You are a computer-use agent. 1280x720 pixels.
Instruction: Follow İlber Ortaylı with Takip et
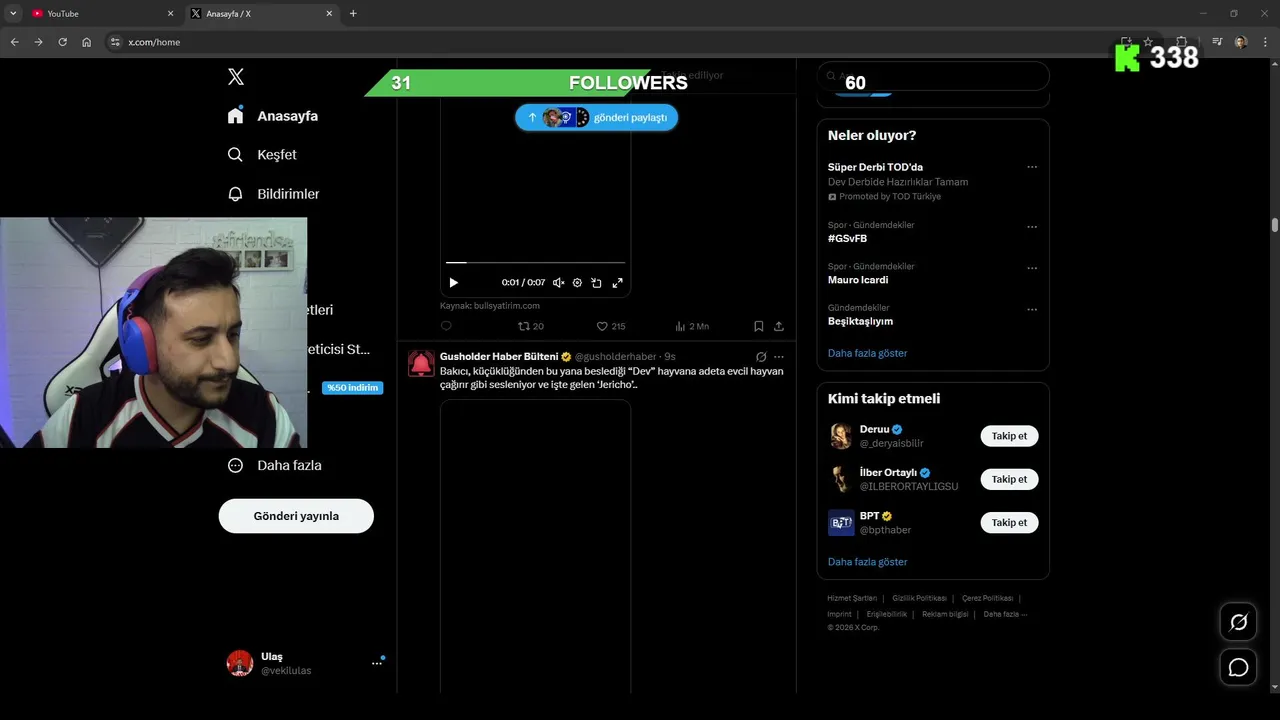1009,479
